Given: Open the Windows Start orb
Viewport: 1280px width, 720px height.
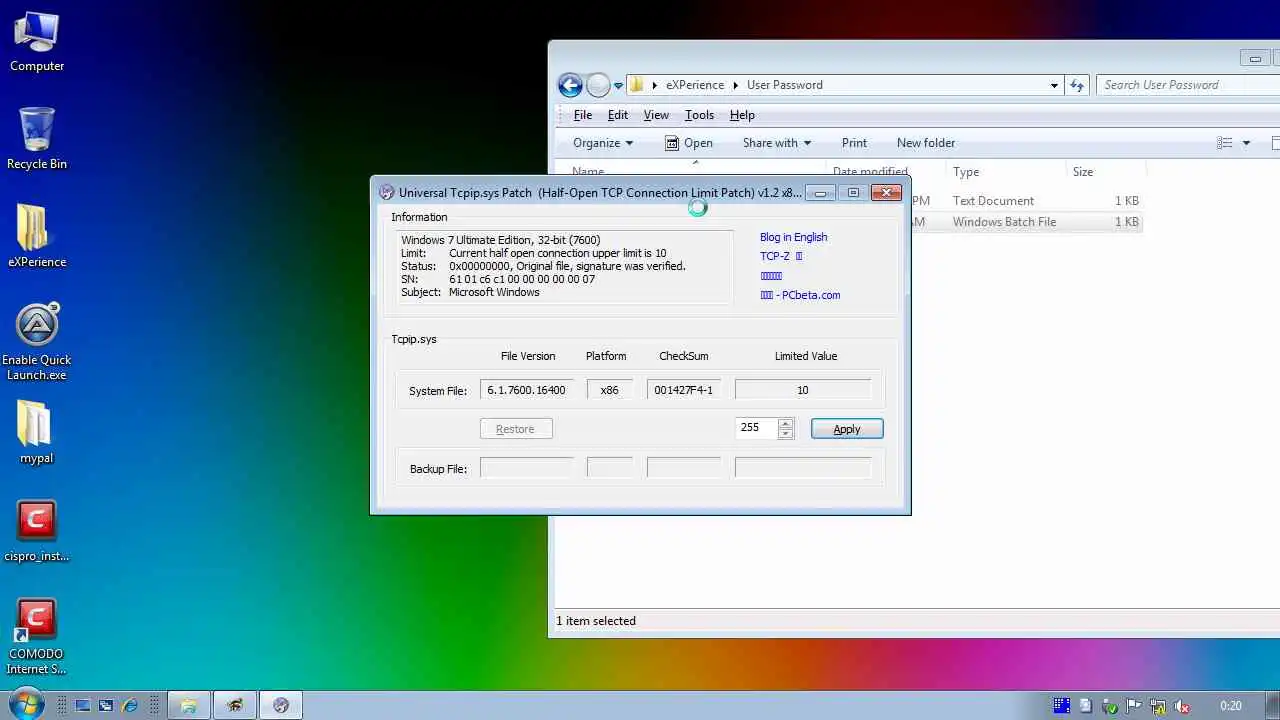Looking at the screenshot, I should pyautogui.click(x=26, y=704).
